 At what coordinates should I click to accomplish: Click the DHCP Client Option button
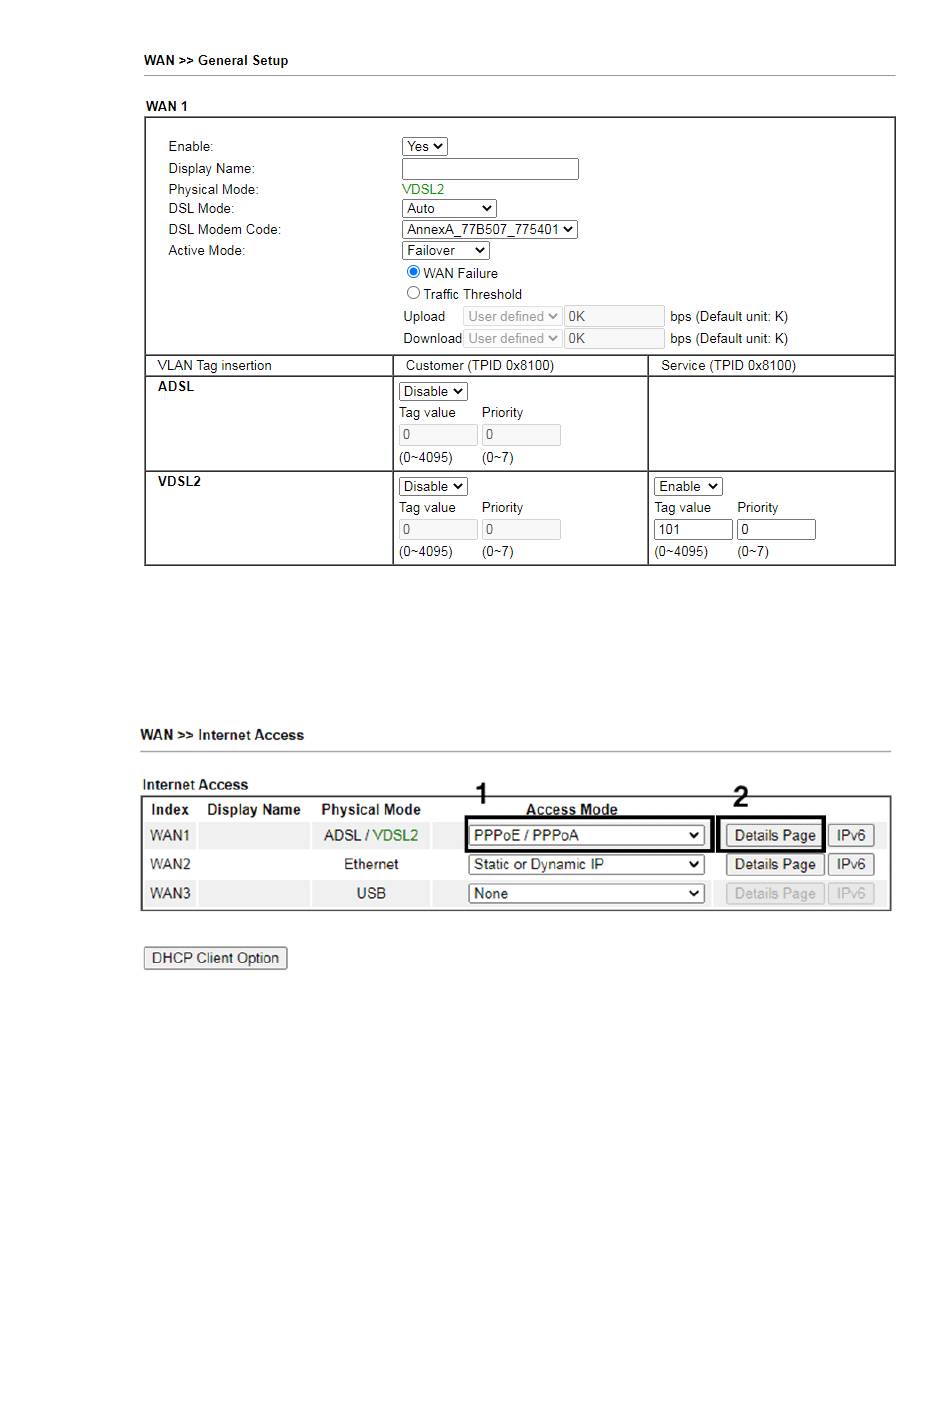215,958
